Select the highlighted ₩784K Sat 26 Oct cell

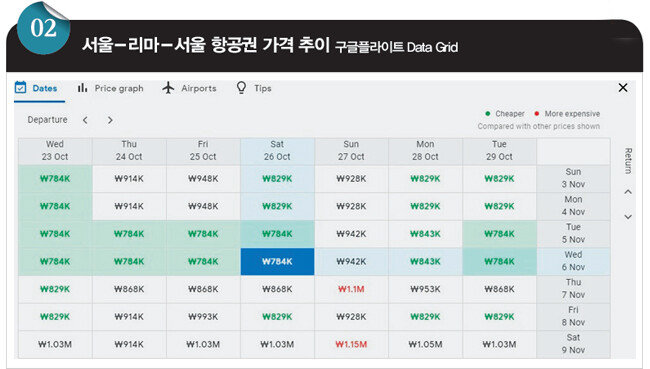277,262
